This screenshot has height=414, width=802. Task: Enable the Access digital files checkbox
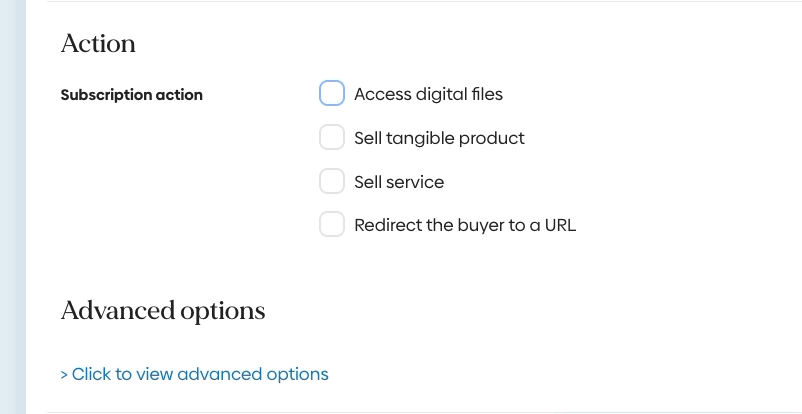pos(332,94)
